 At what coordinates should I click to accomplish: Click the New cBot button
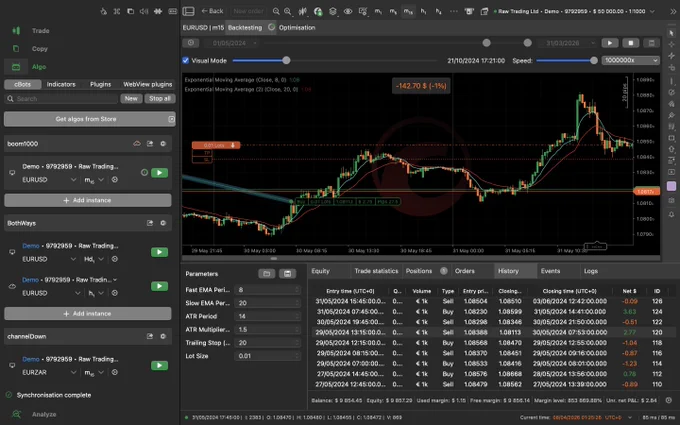(x=131, y=98)
